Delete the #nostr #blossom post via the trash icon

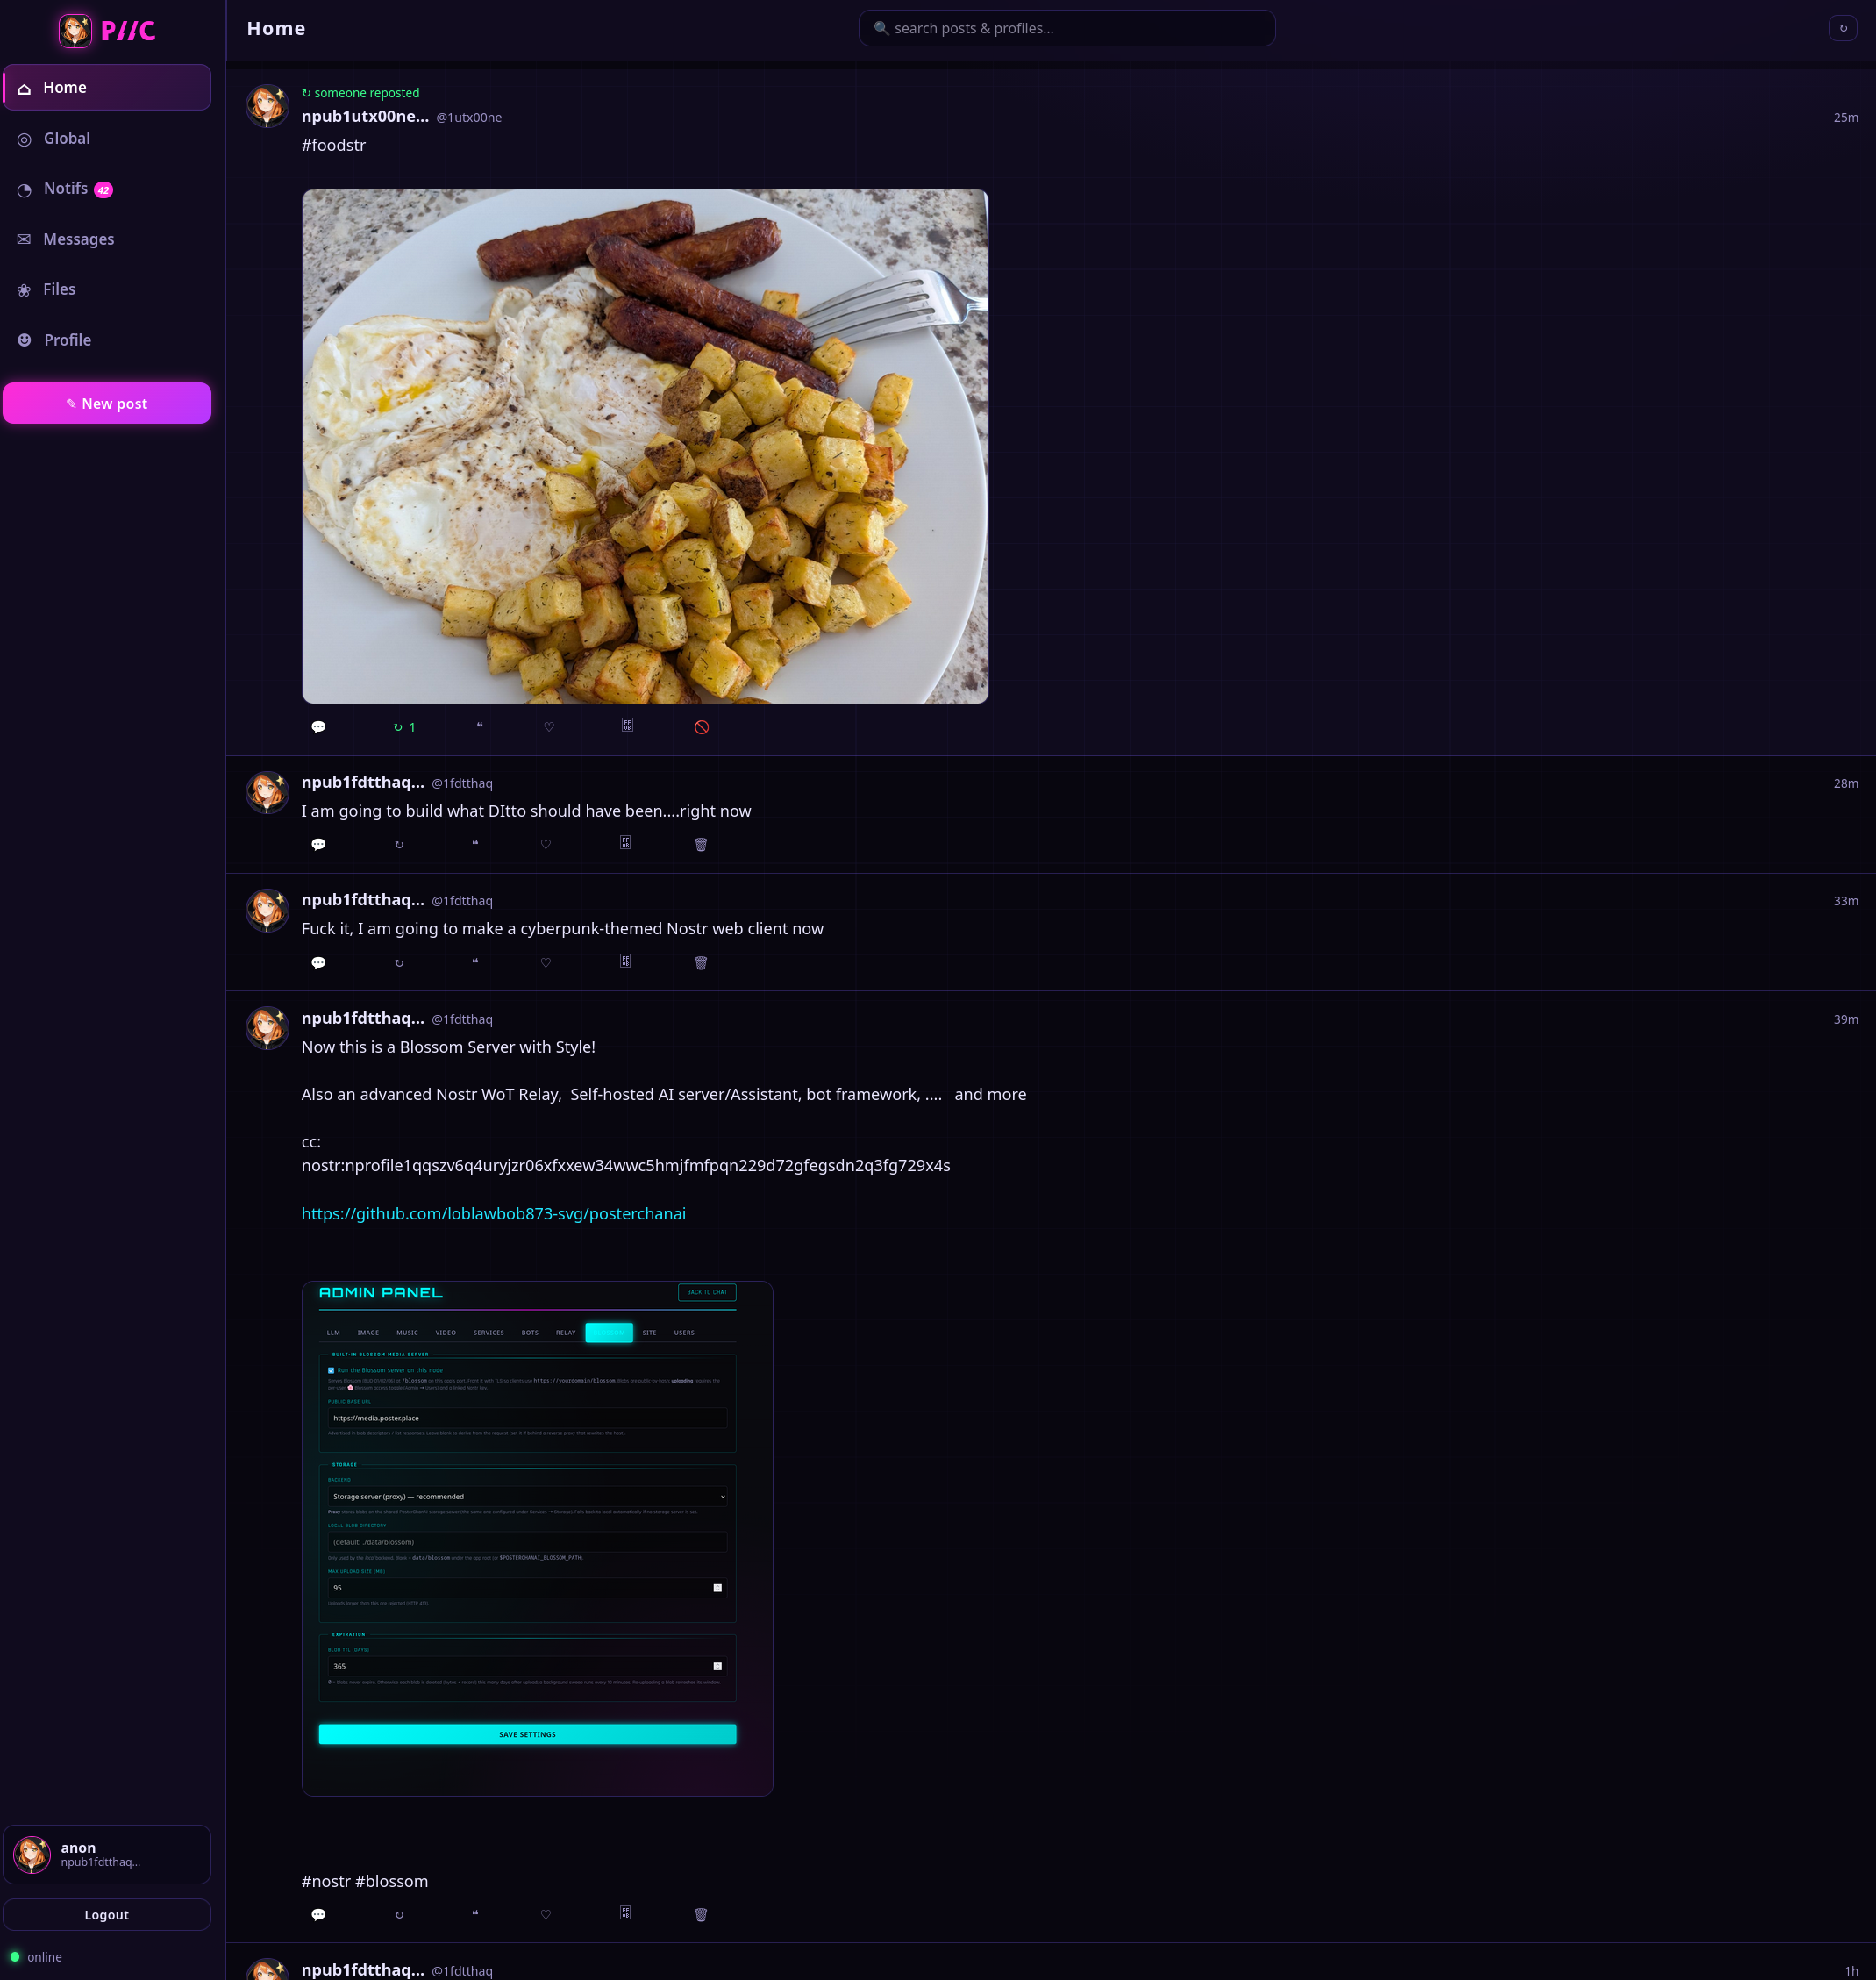pos(701,1914)
